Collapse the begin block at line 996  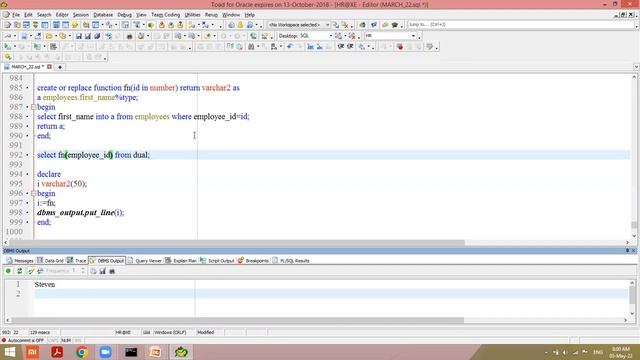tap(33, 193)
